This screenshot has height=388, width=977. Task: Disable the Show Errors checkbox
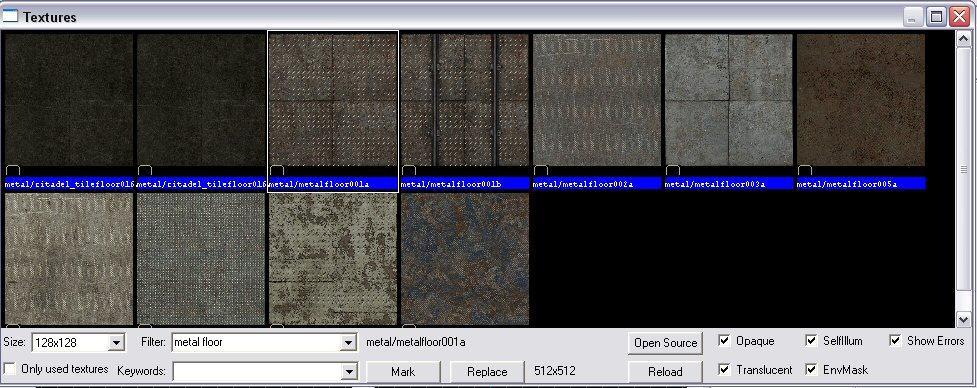pos(895,341)
